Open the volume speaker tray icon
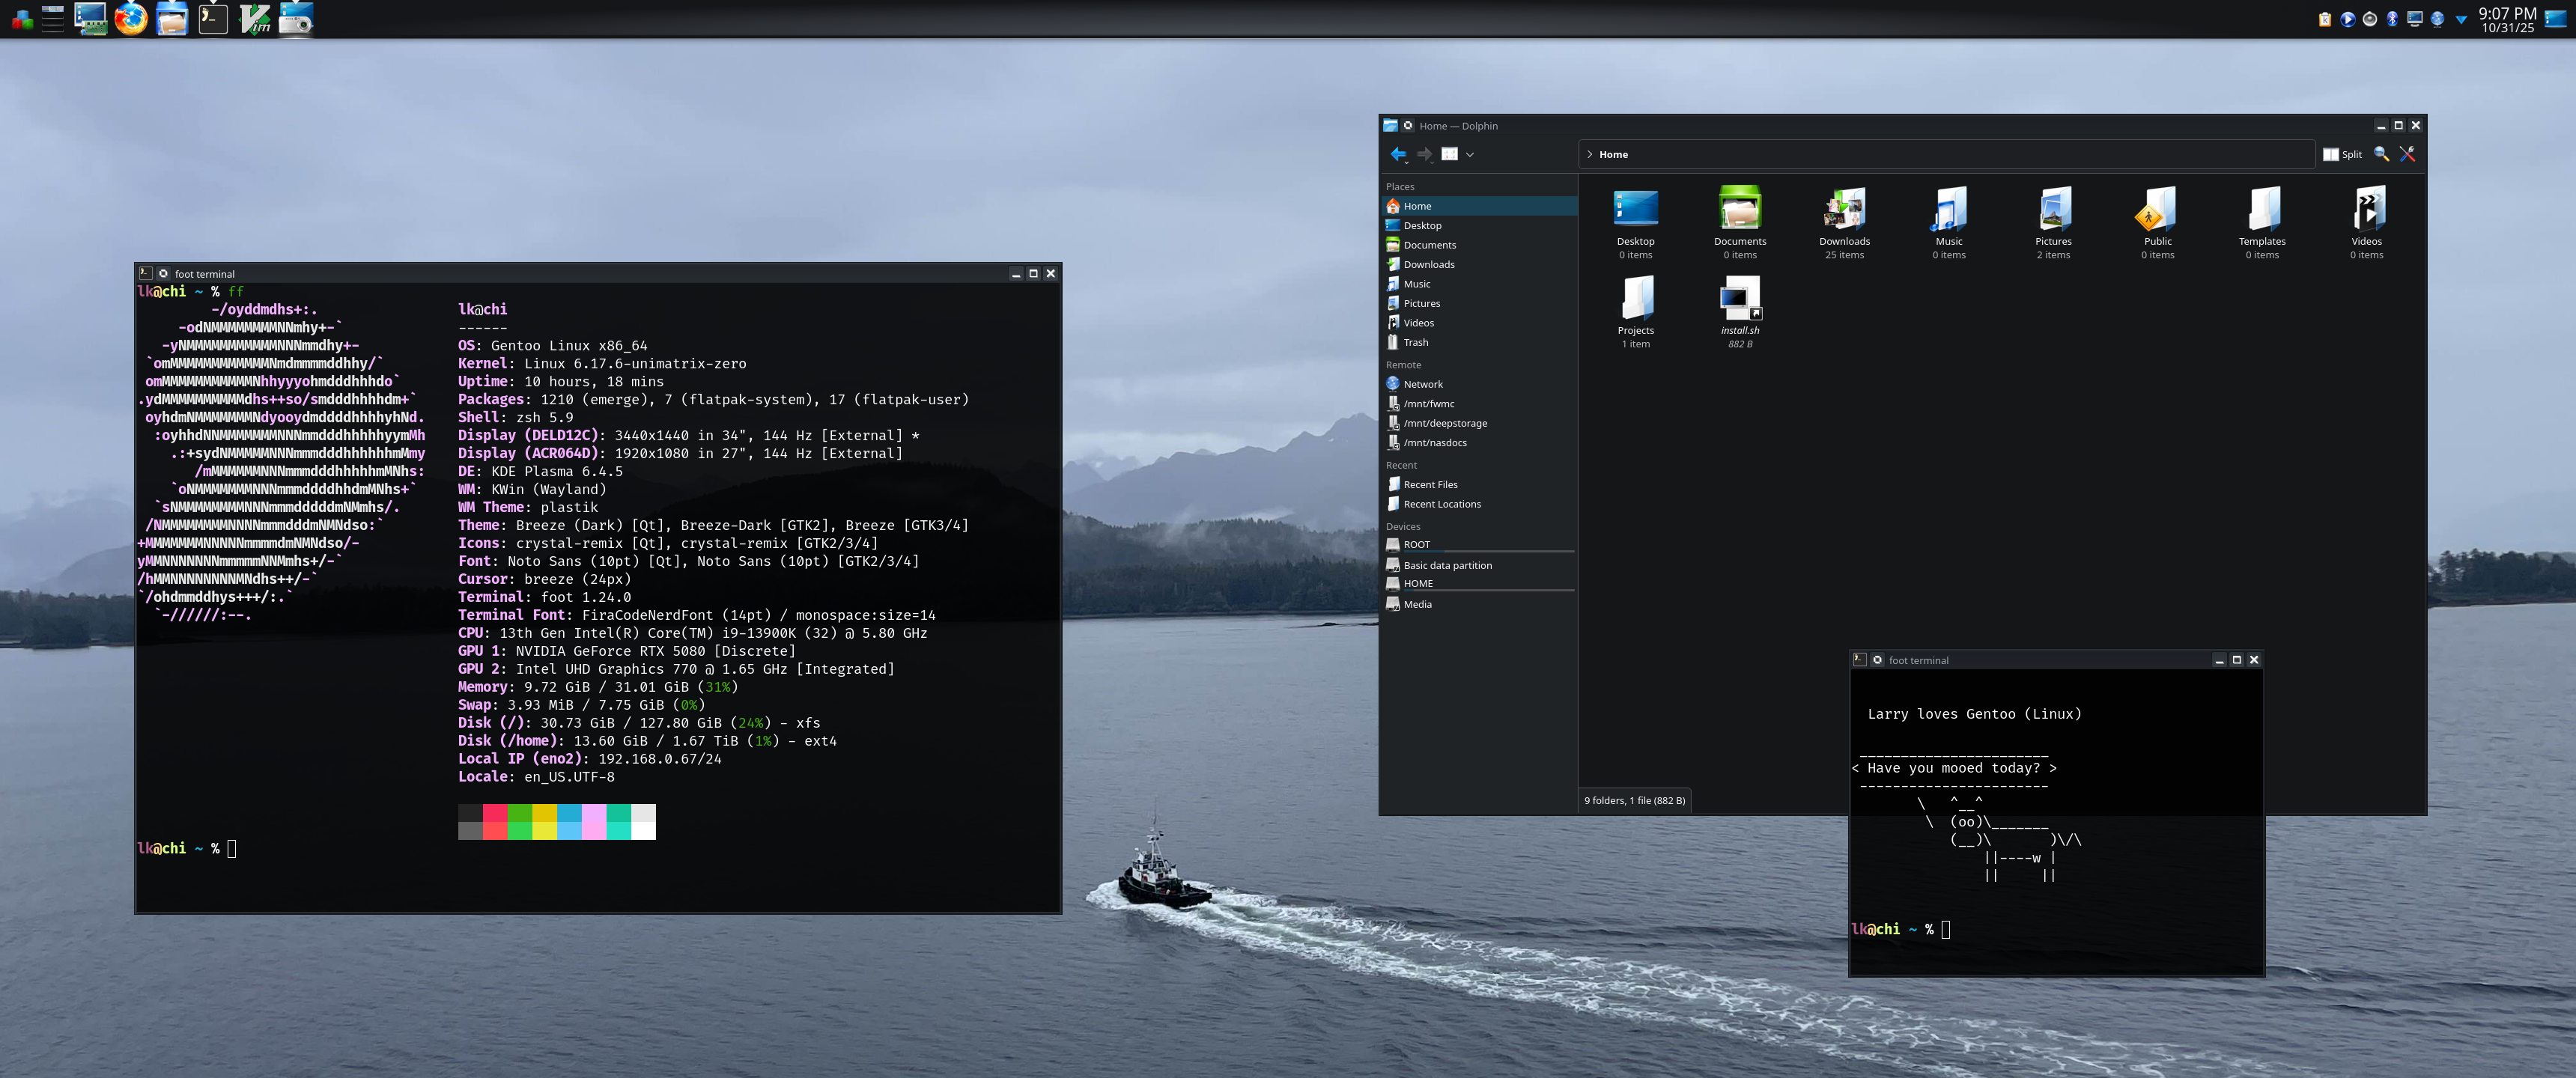The image size is (2576, 1078). pyautogui.click(x=2369, y=19)
